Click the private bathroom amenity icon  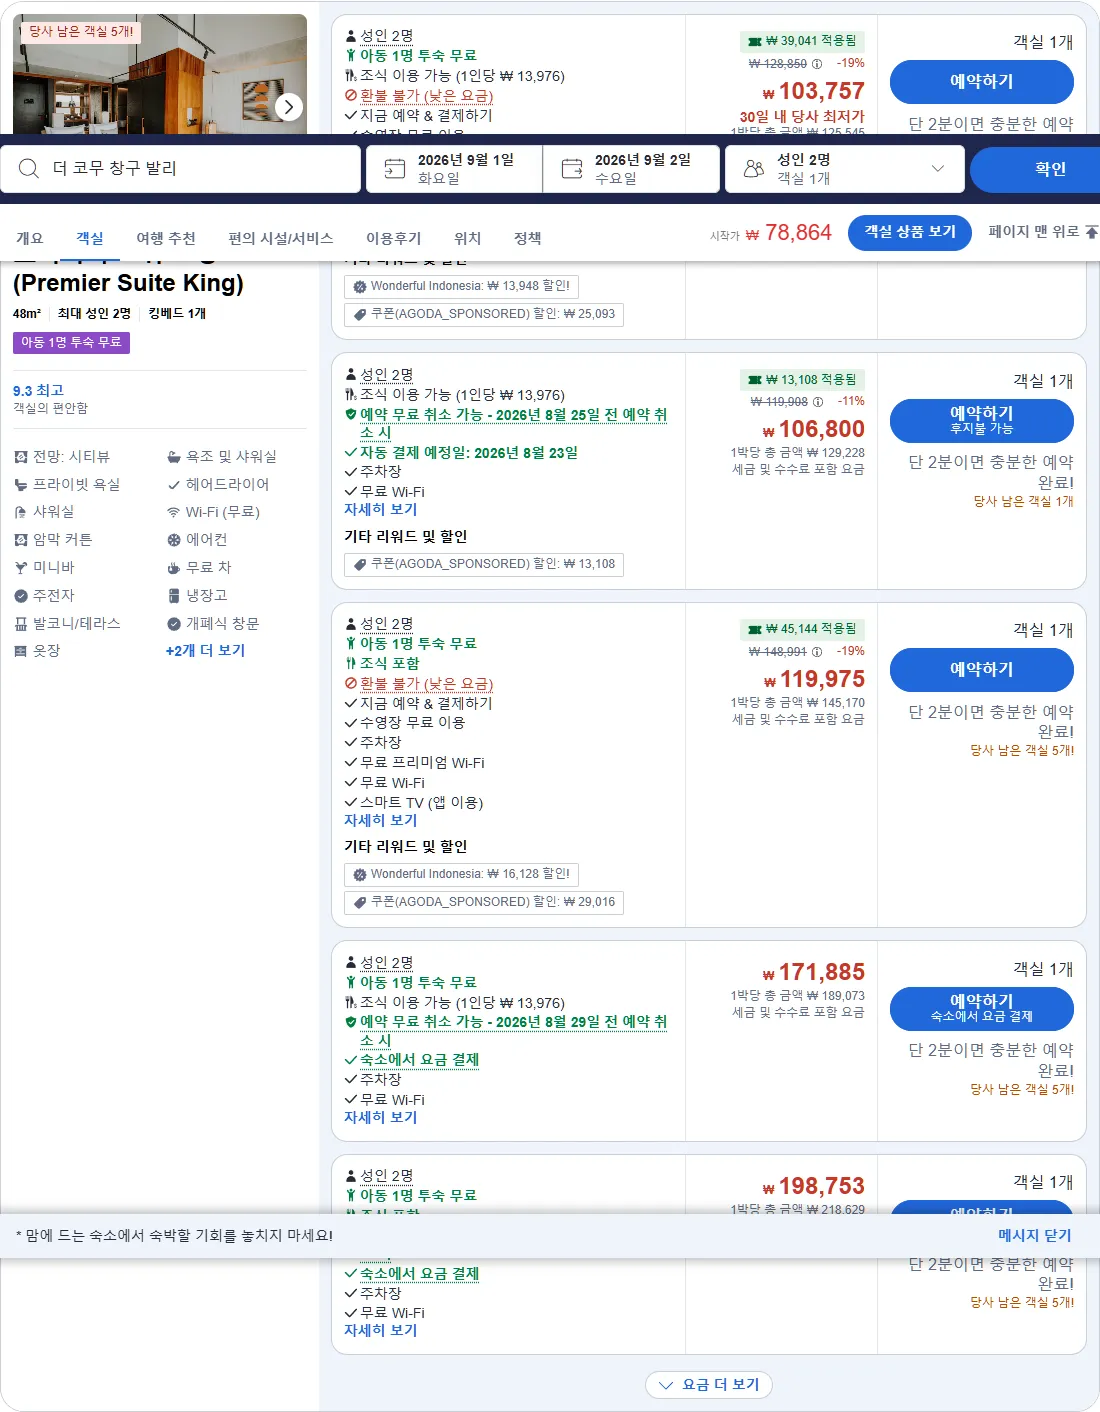pos(21,485)
